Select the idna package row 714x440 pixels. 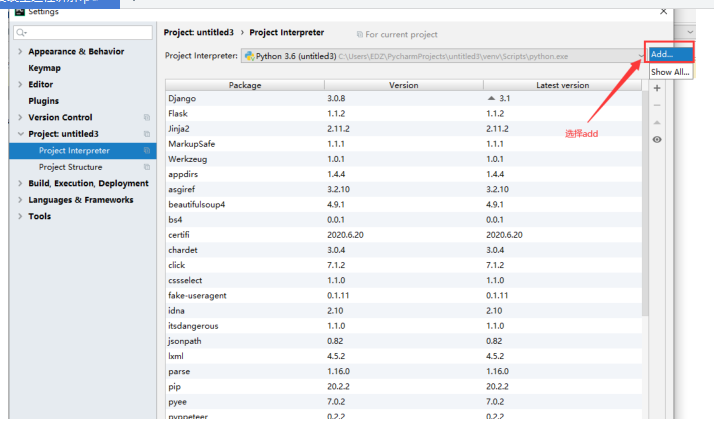point(403,311)
